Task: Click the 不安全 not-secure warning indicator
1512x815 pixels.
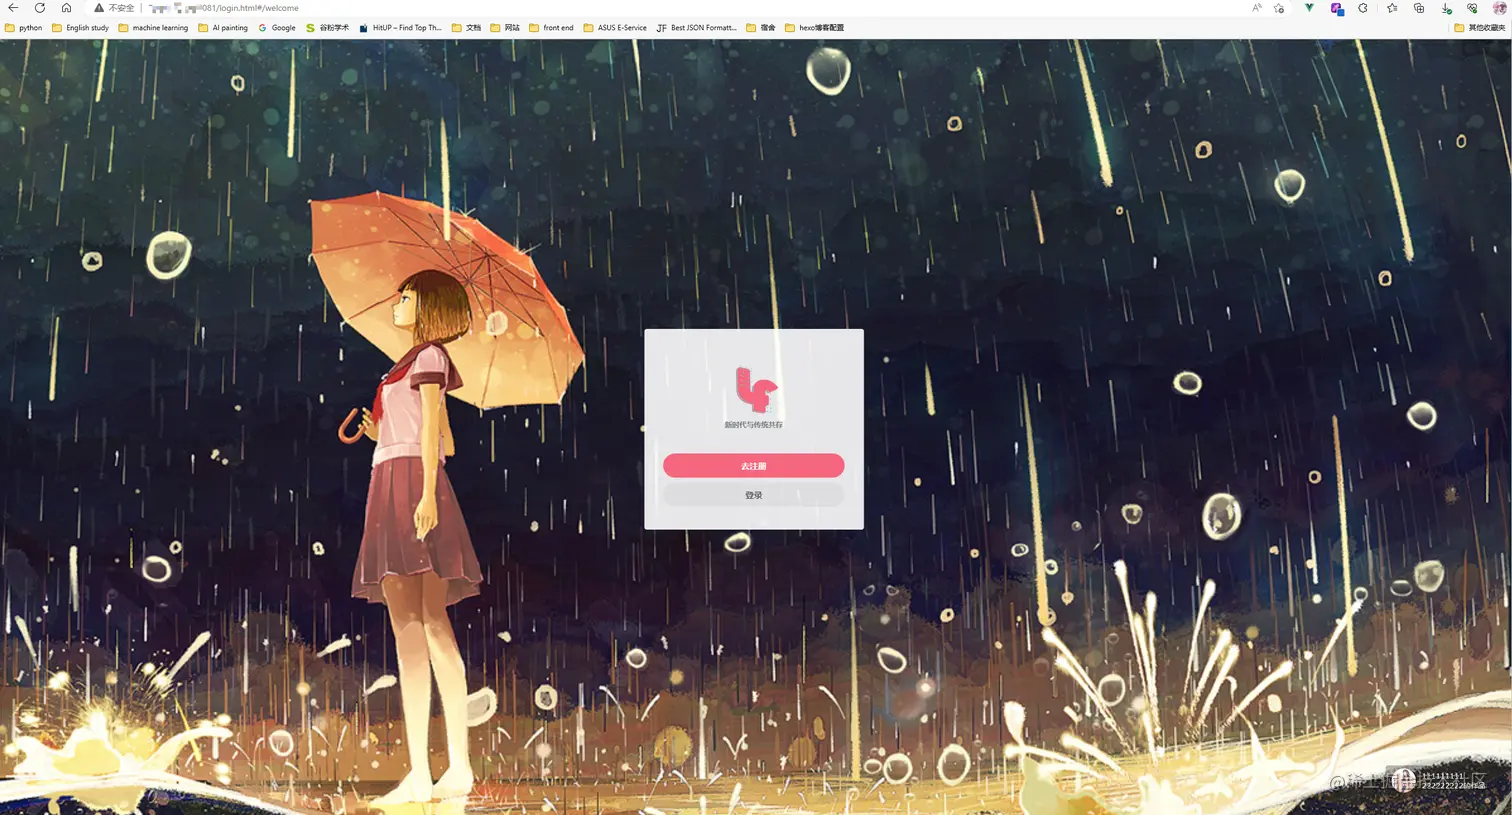Action: tap(114, 8)
